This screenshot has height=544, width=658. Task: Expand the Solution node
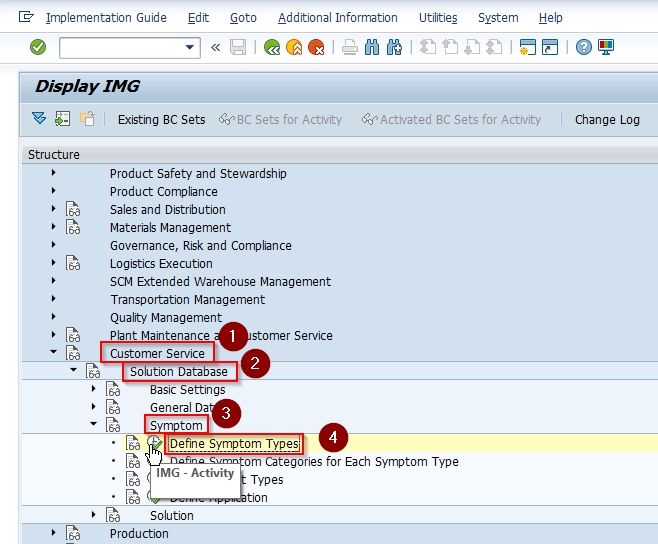point(94,515)
